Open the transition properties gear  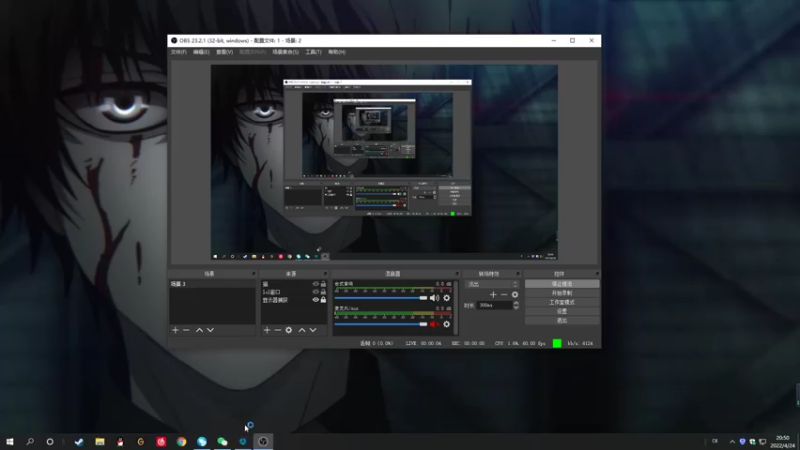[515, 294]
